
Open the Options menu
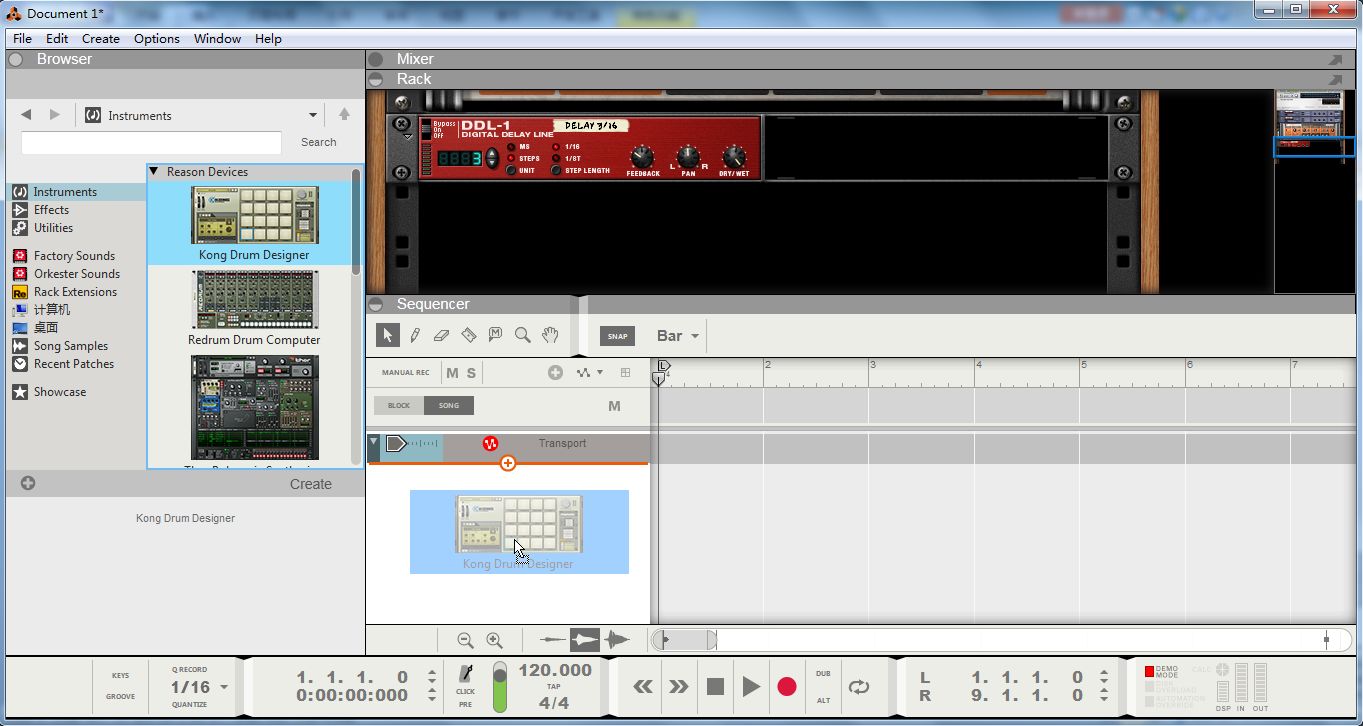pyautogui.click(x=157, y=38)
